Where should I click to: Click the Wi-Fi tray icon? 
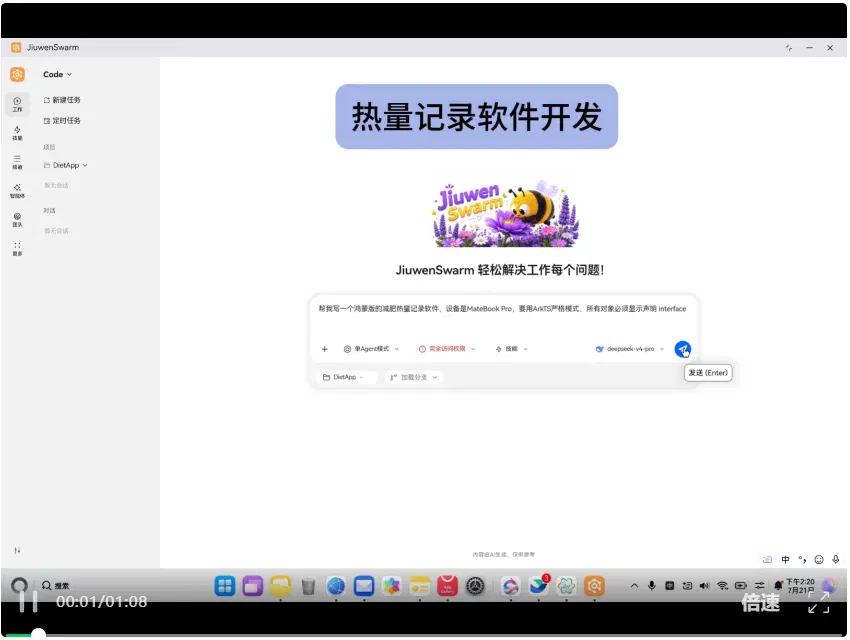coord(722,586)
